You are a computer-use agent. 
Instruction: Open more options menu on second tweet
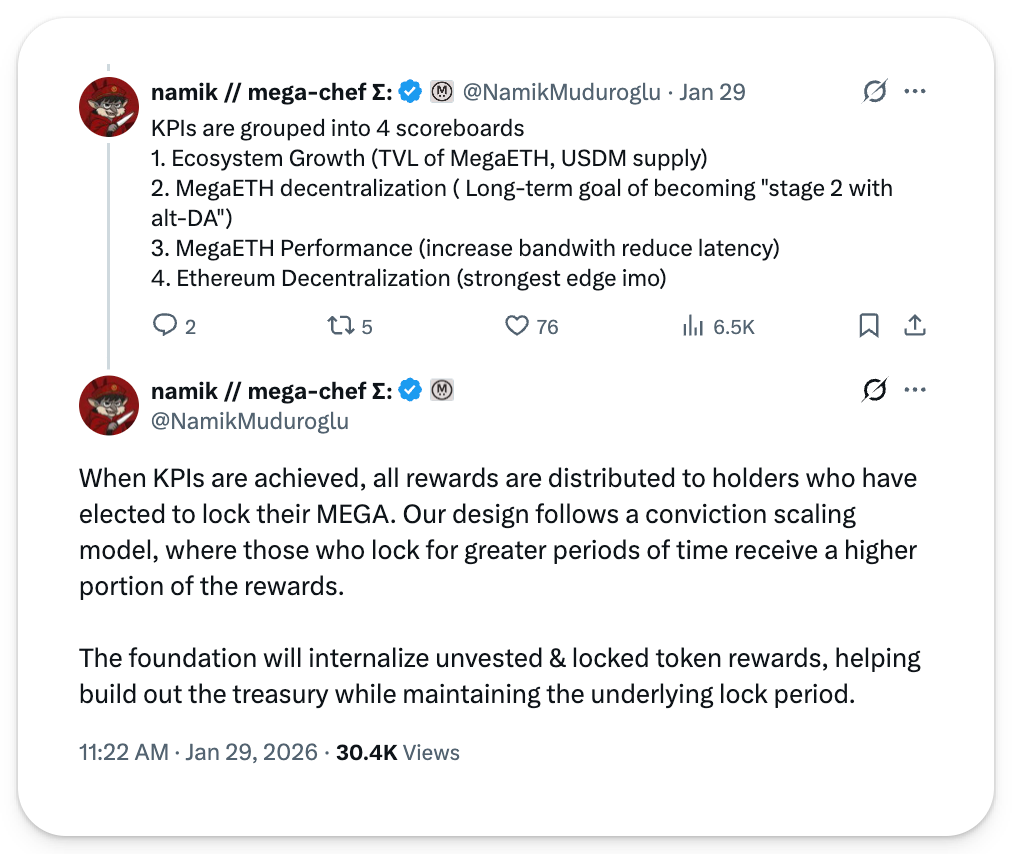click(915, 391)
